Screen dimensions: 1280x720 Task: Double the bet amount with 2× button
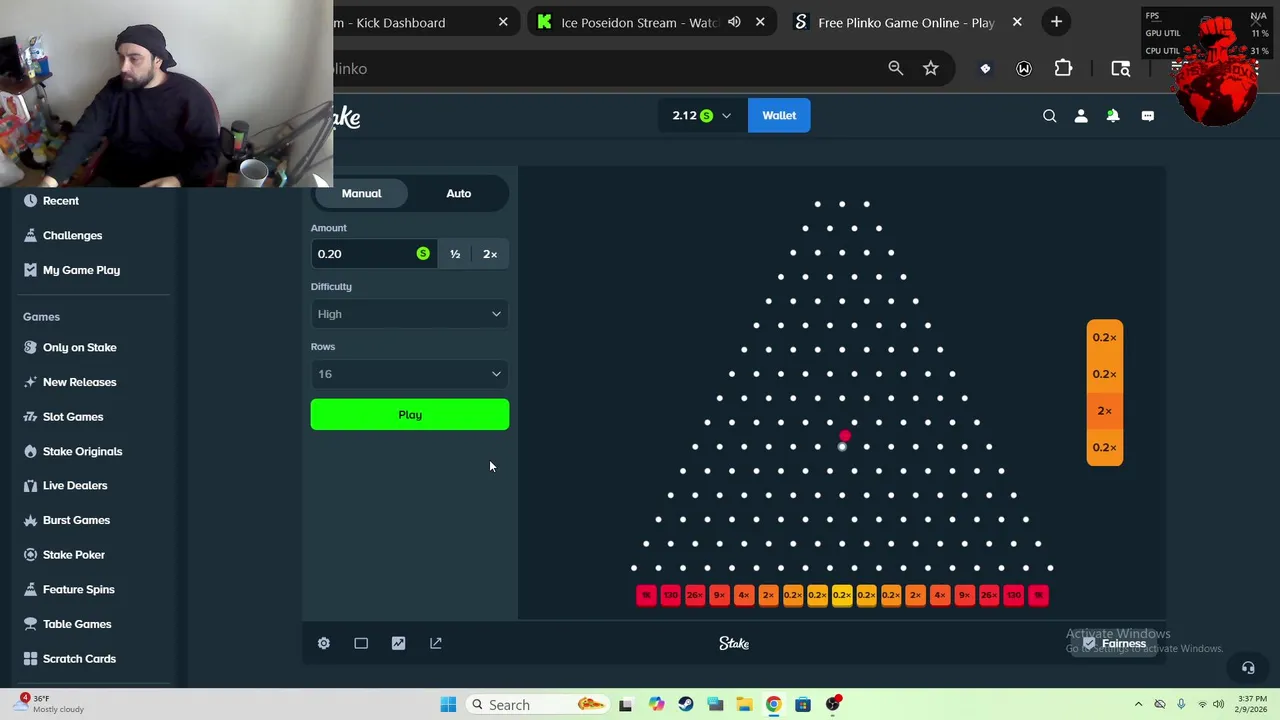click(490, 254)
